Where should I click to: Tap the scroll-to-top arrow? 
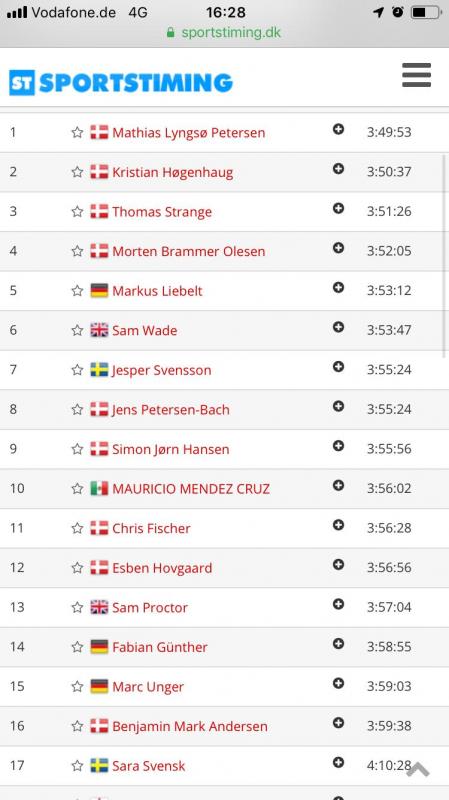coord(418,769)
